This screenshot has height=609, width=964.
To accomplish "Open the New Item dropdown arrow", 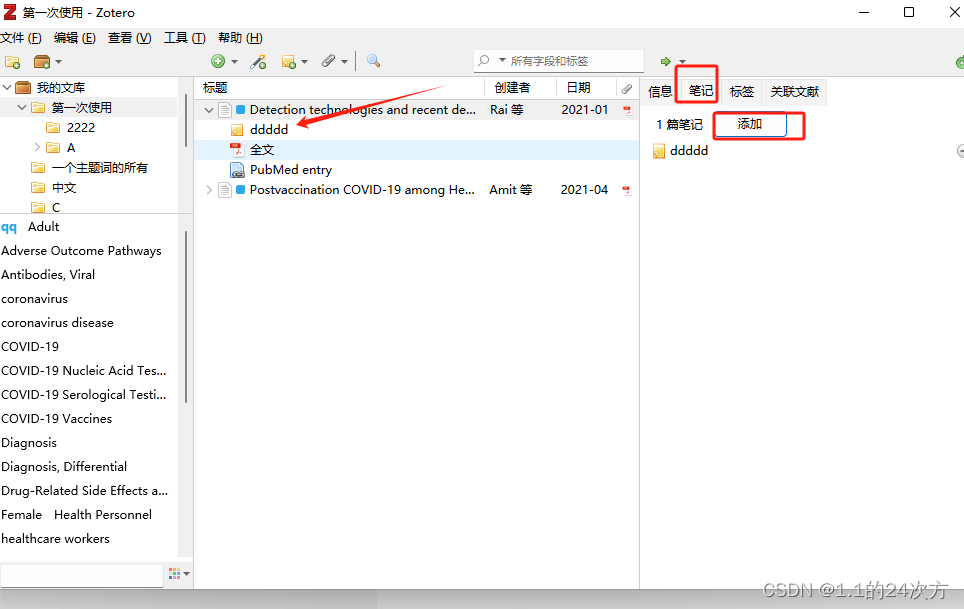I will tap(234, 61).
